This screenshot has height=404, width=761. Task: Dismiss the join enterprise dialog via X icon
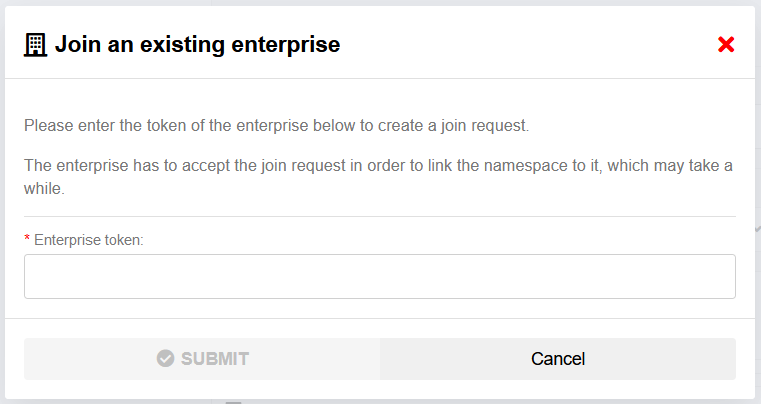pos(726,44)
